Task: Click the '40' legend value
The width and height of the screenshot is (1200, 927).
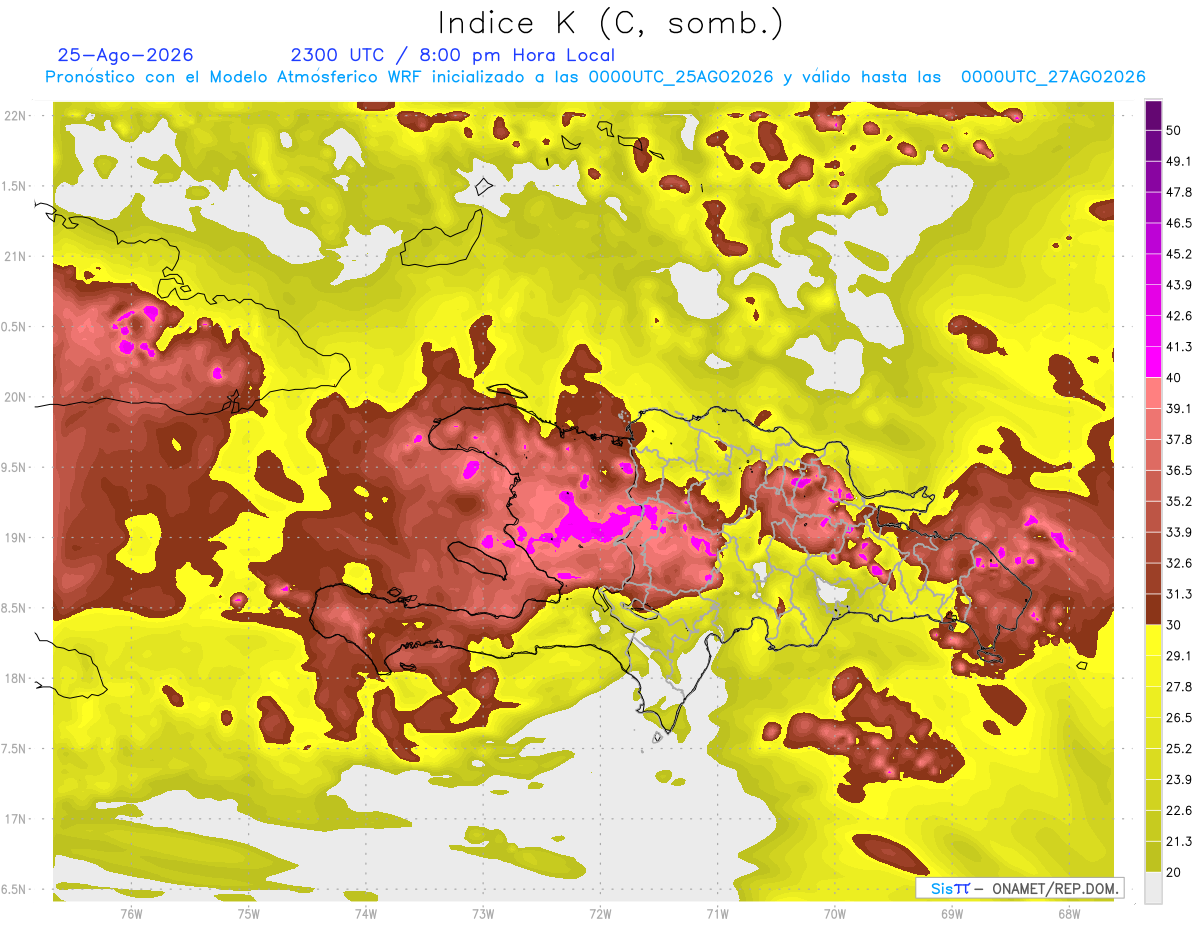Action: pos(1174,378)
